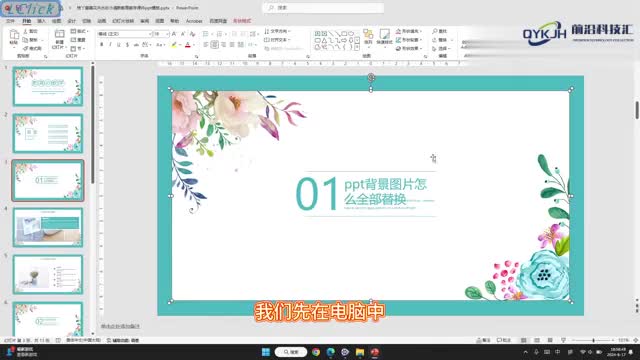Select slide 5 thumbnail in the panel
Image resolution: width=640 pixels, height=360 pixels.
click(48, 274)
